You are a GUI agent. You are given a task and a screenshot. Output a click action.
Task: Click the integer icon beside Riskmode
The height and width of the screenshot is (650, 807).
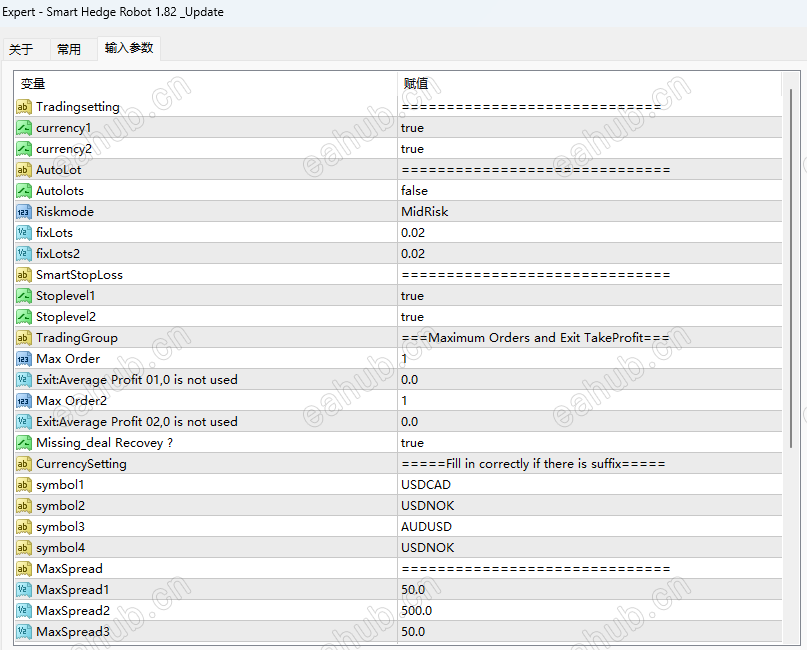point(24,212)
